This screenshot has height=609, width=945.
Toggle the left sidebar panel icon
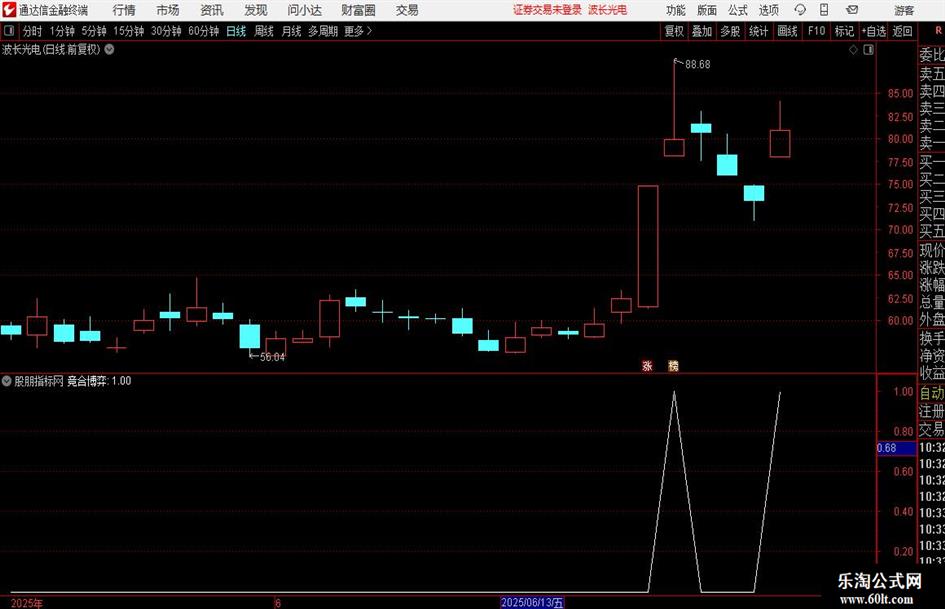point(9,31)
